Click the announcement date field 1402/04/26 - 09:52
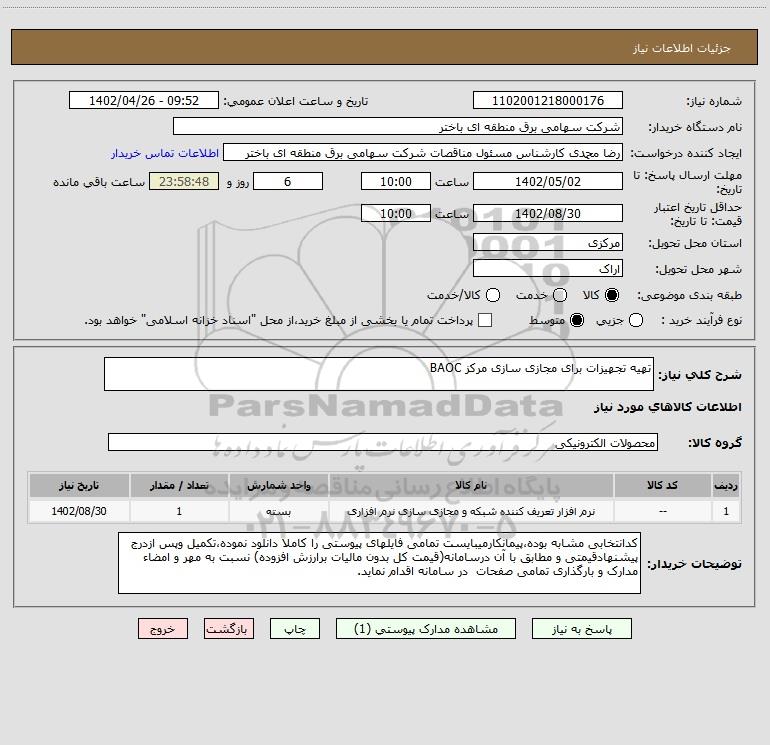This screenshot has height=745, width=770. click(144, 101)
